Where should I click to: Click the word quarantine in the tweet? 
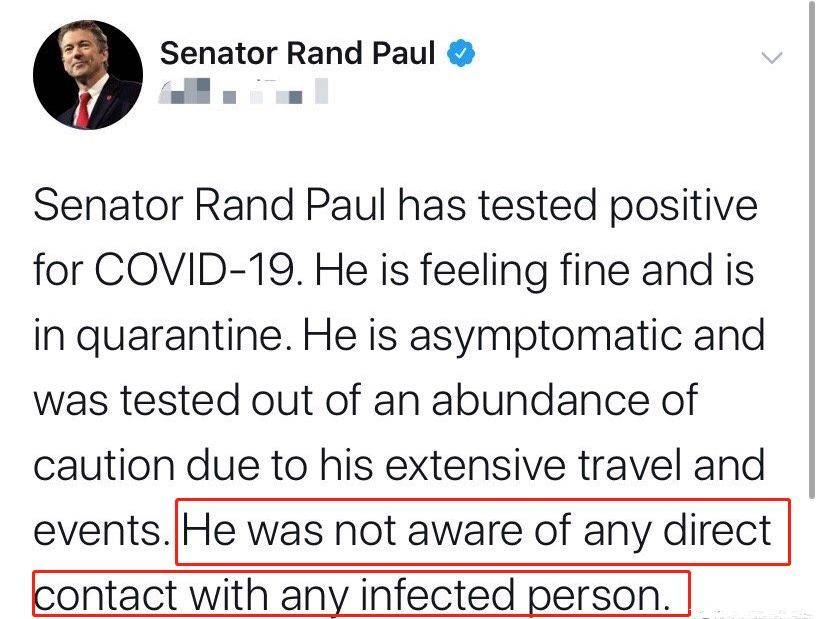pos(184,336)
